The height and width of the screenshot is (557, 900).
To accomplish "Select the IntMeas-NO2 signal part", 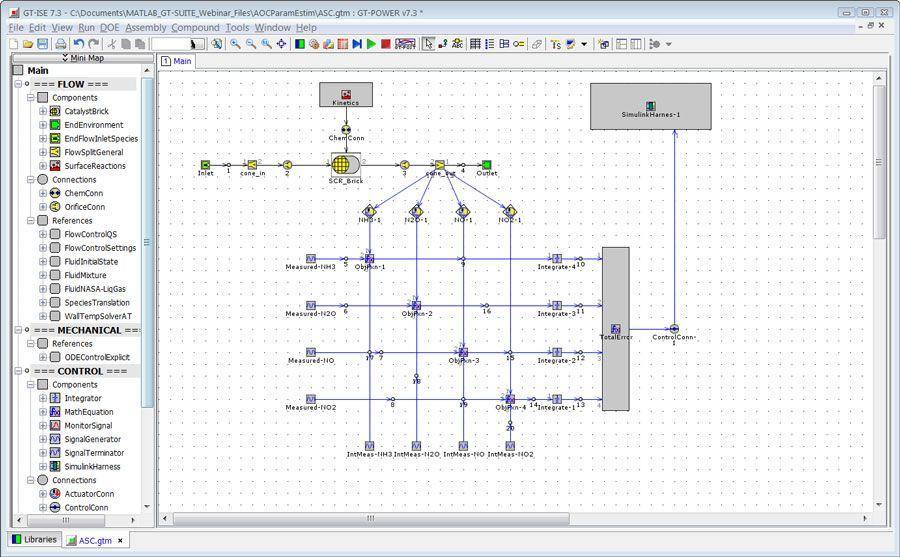I will click(x=510, y=446).
